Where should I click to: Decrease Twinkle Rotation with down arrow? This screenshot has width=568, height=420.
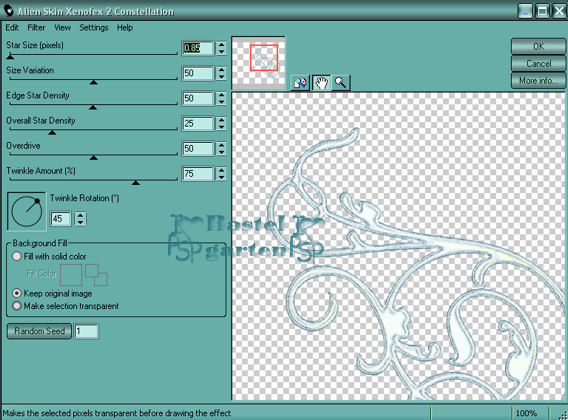[x=80, y=223]
